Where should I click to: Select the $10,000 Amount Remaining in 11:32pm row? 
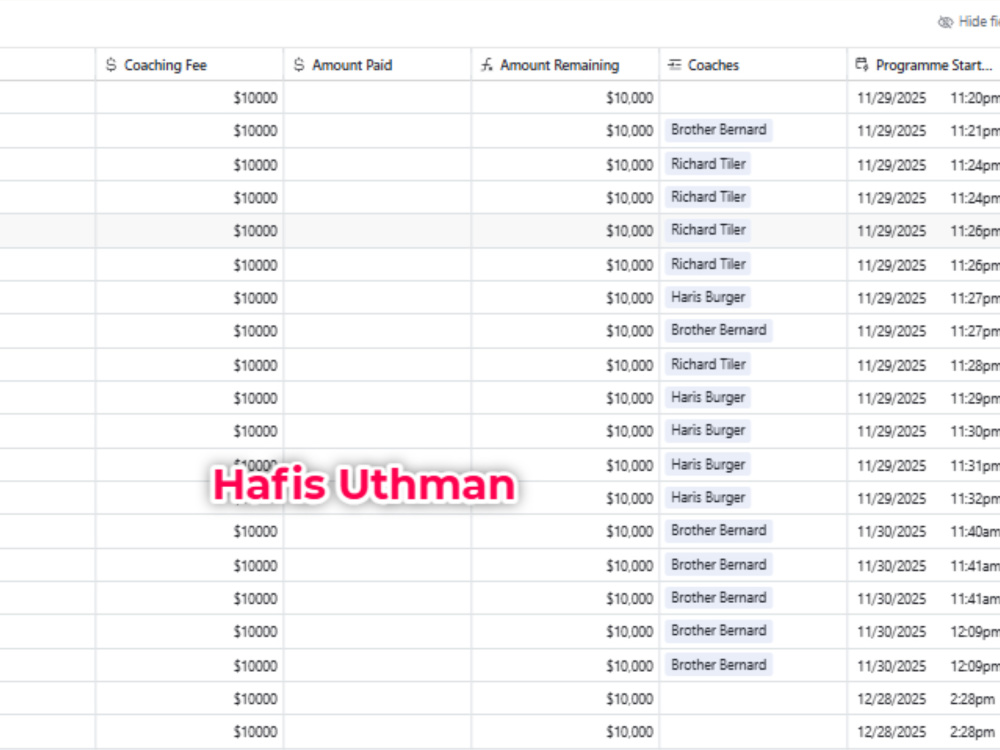coord(629,498)
